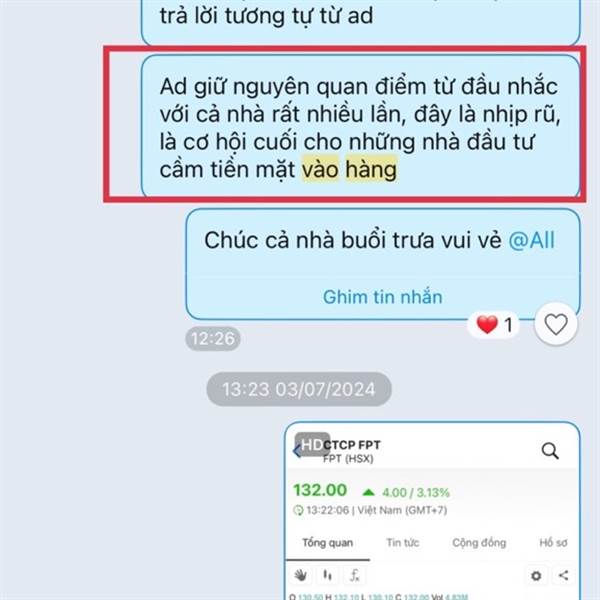Open the candlestick chart type icon
The height and width of the screenshot is (600, 600).
click(x=328, y=575)
